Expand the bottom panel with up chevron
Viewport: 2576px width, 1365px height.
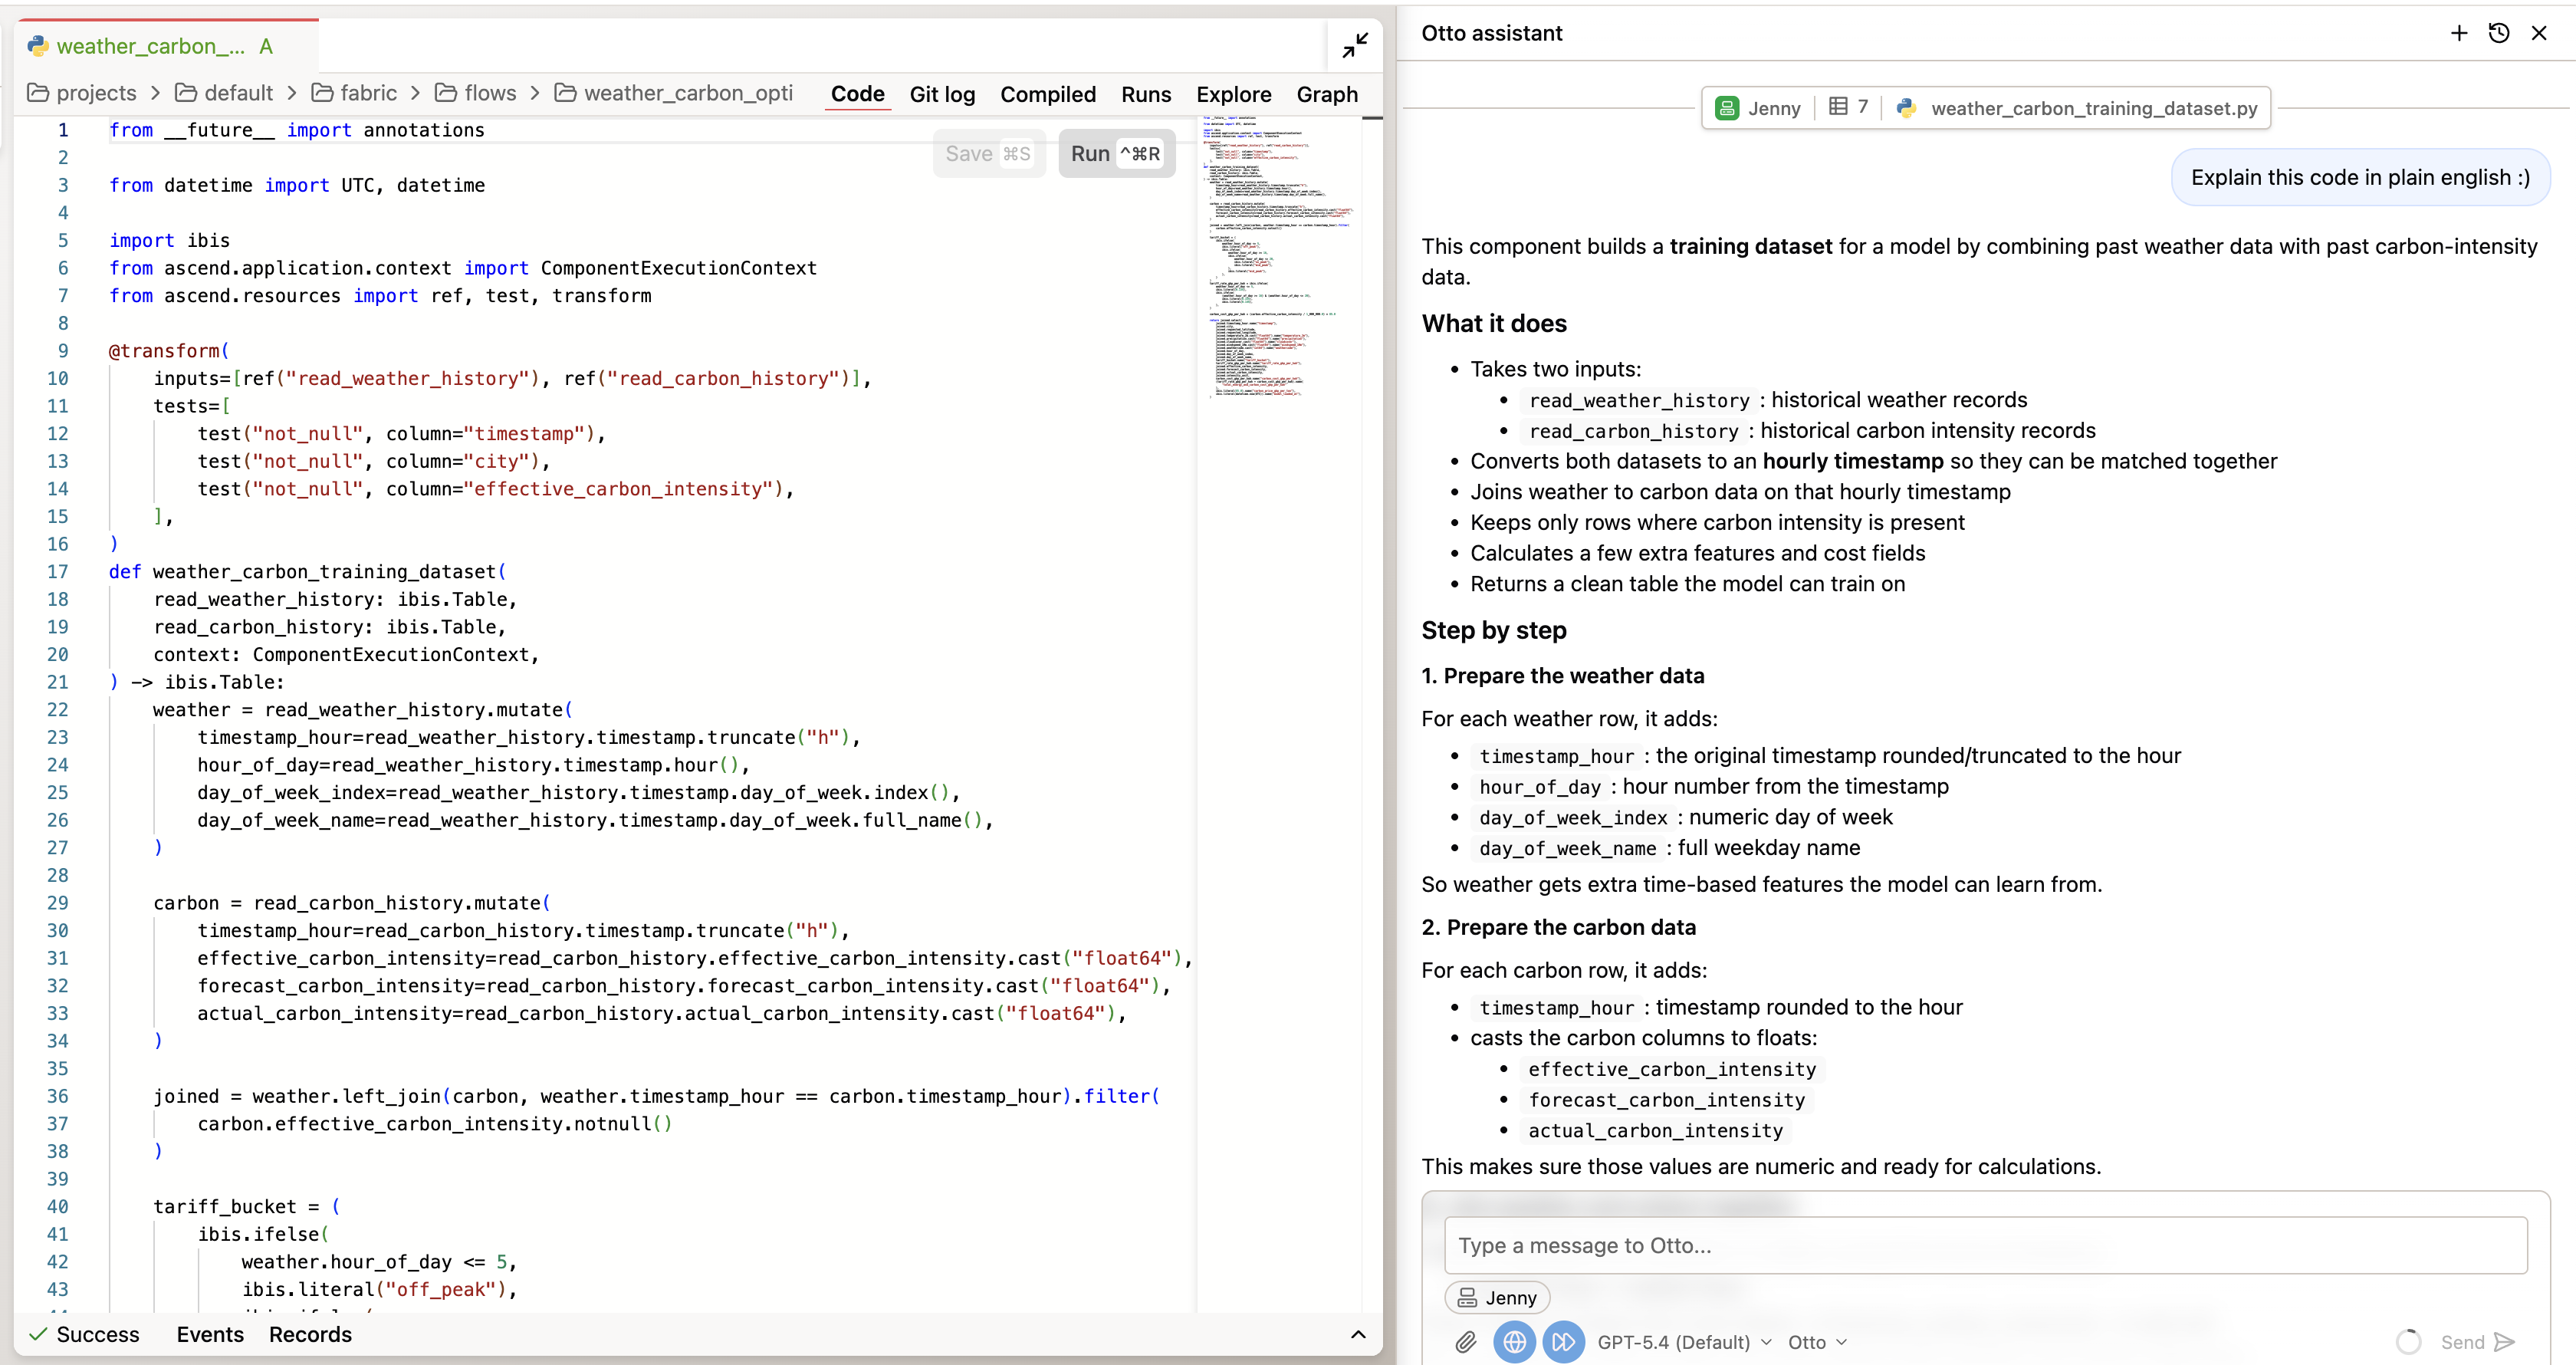pyautogui.click(x=1358, y=1335)
